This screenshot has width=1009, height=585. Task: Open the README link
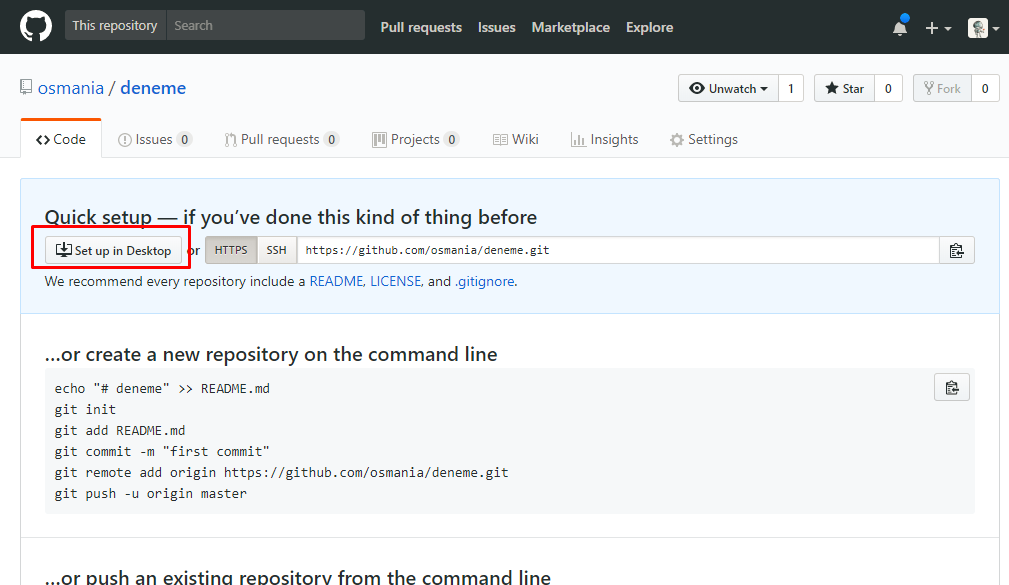(336, 282)
